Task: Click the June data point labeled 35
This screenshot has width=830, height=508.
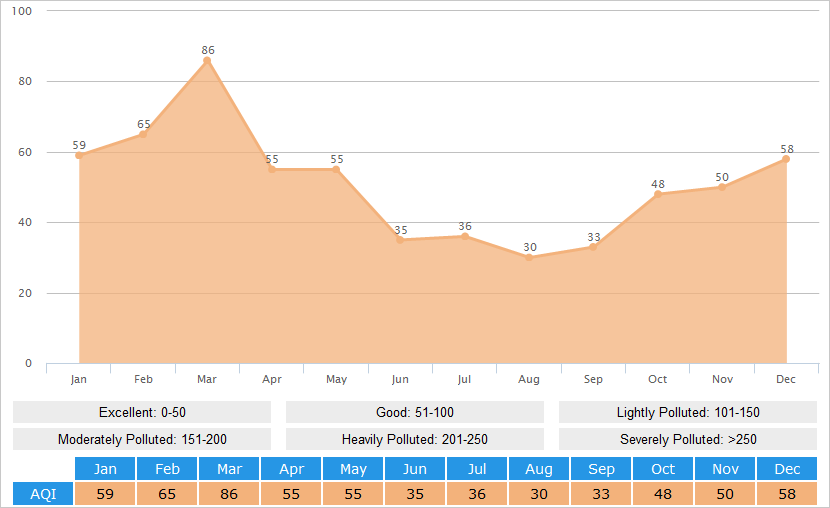Action: click(x=400, y=240)
